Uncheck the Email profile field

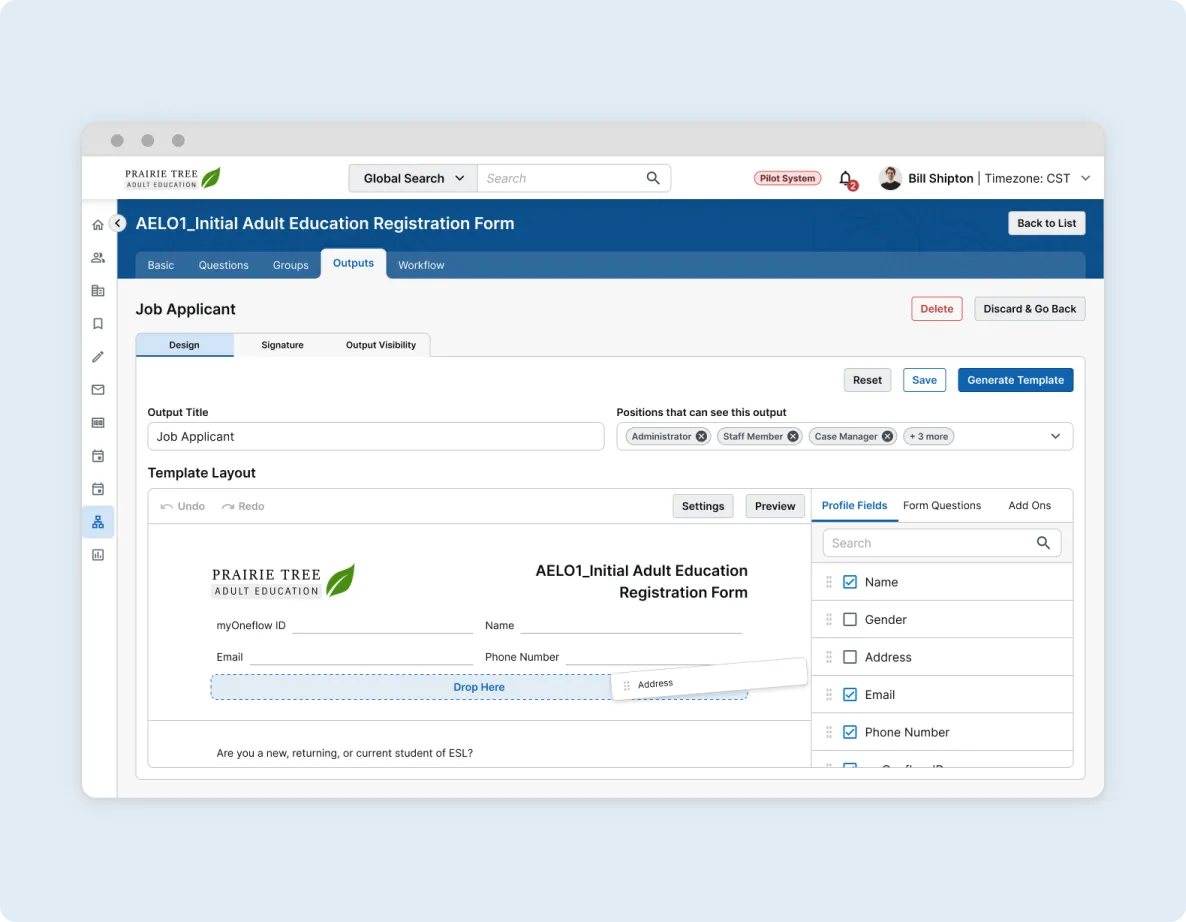(x=850, y=695)
